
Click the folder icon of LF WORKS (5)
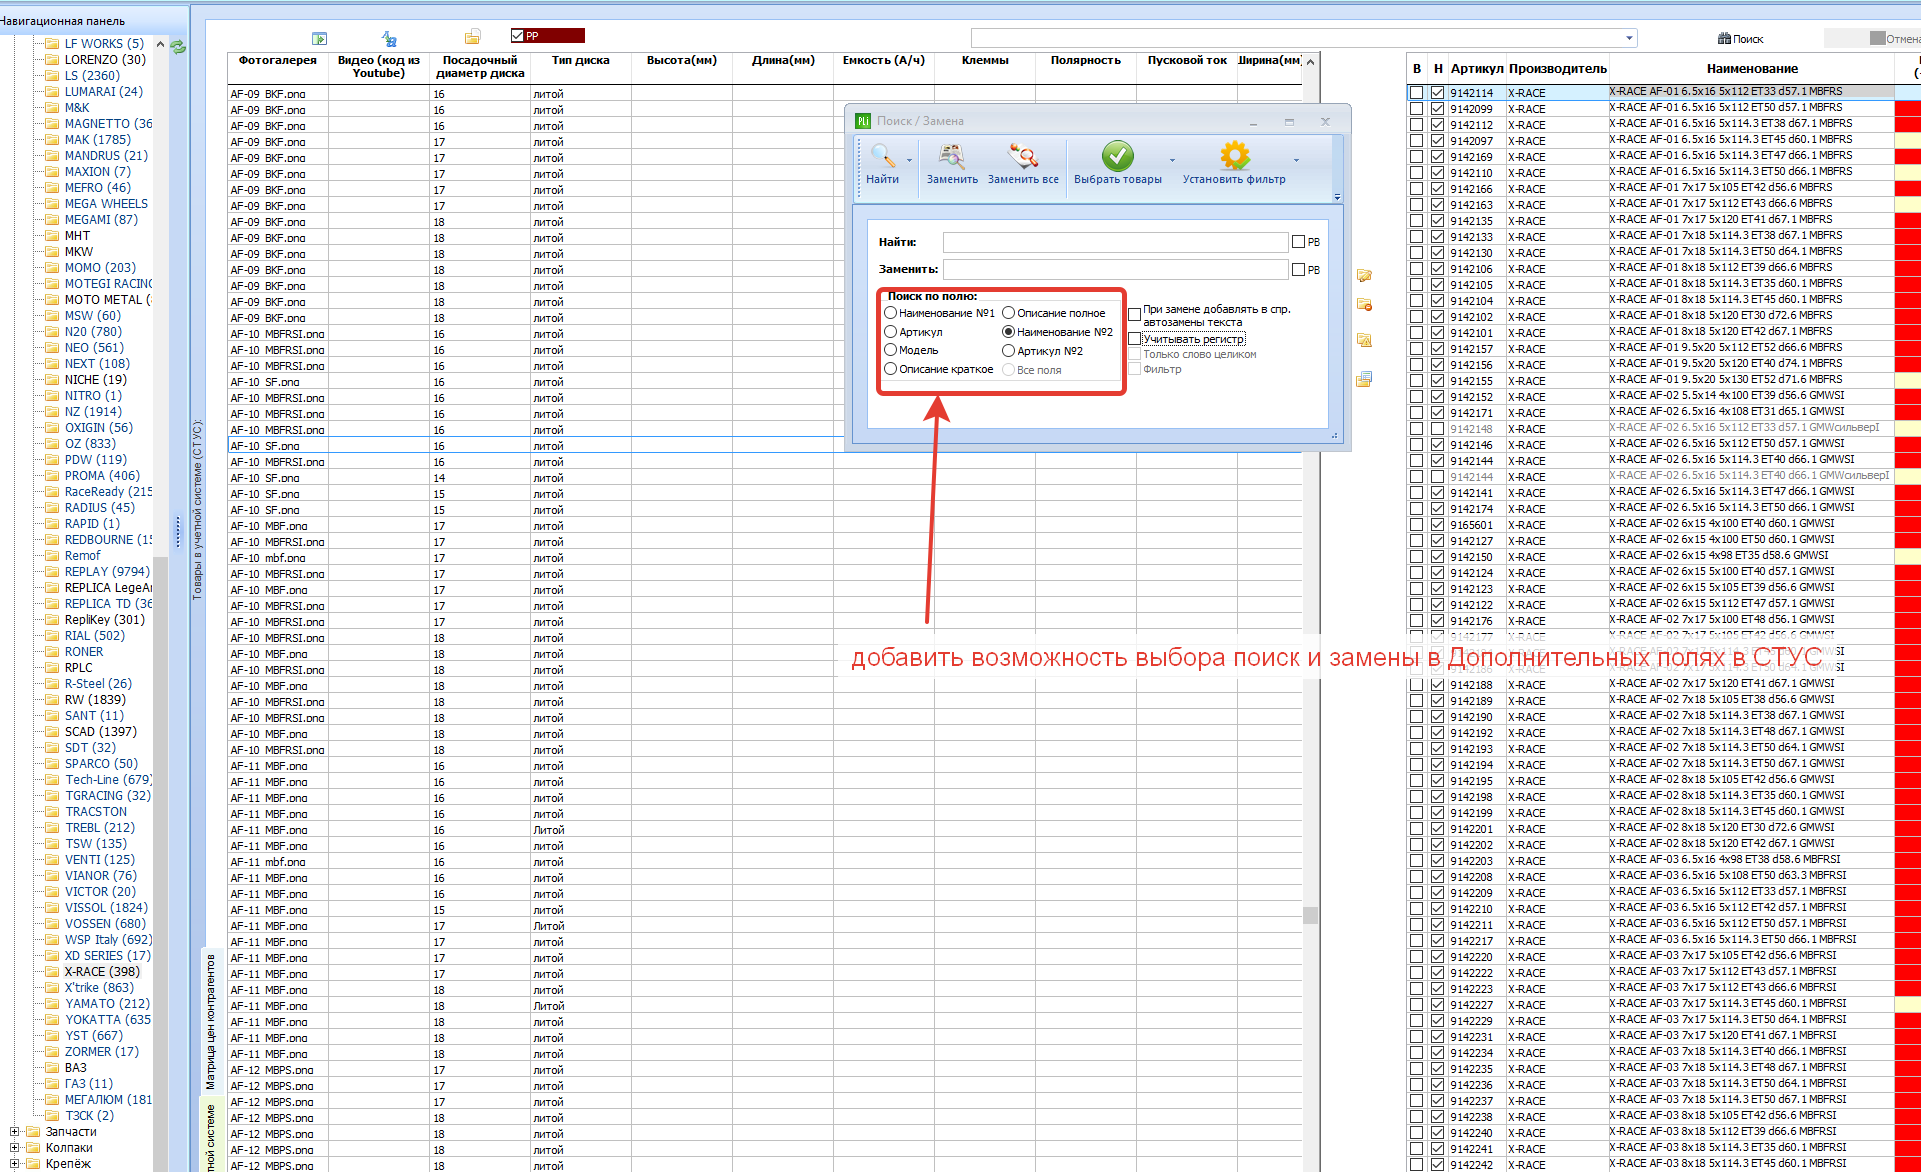(52, 43)
